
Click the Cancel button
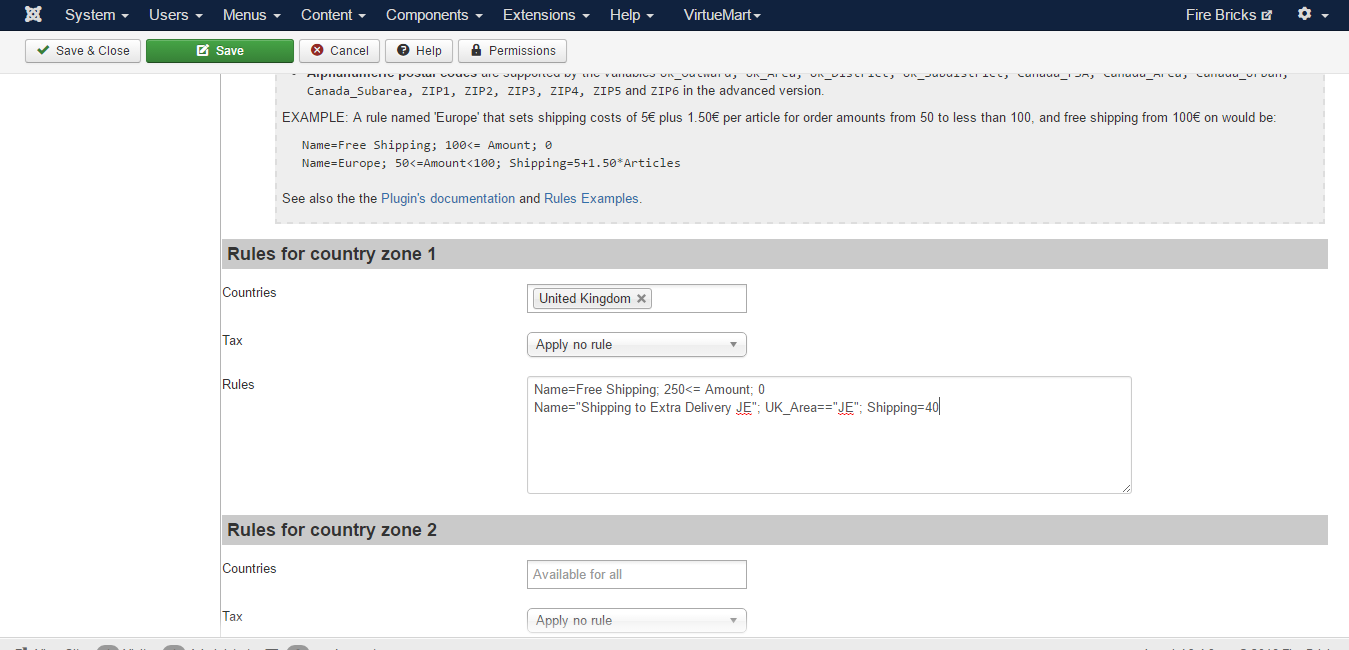[x=339, y=51]
